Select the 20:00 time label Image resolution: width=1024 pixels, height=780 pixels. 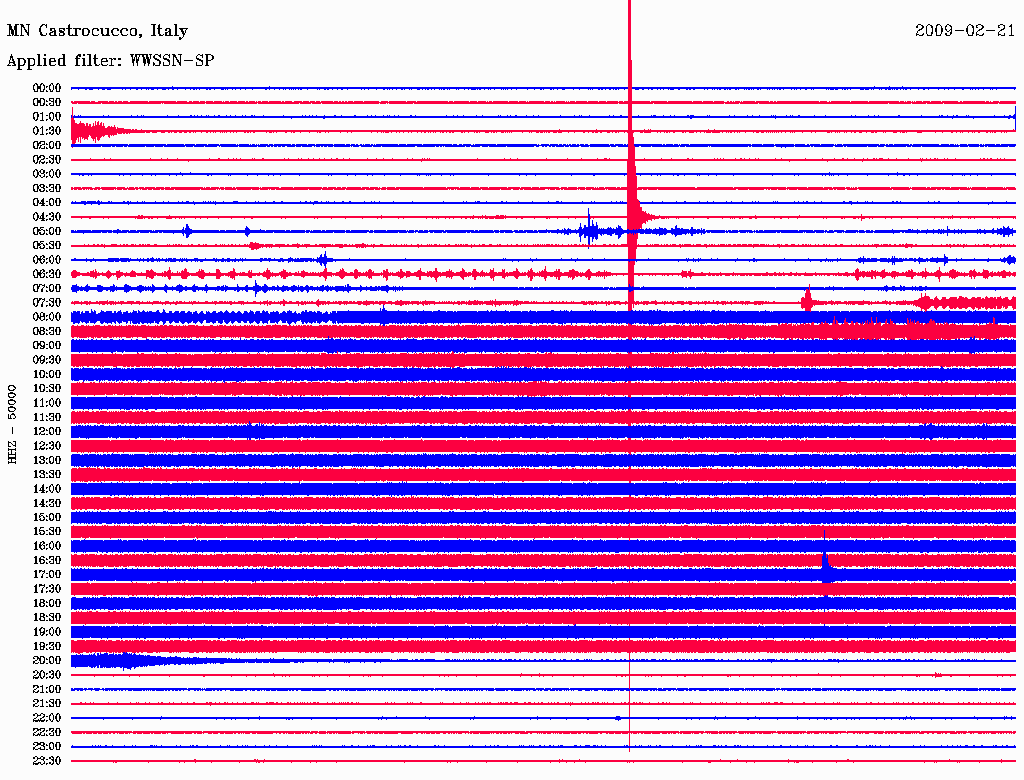47,660
